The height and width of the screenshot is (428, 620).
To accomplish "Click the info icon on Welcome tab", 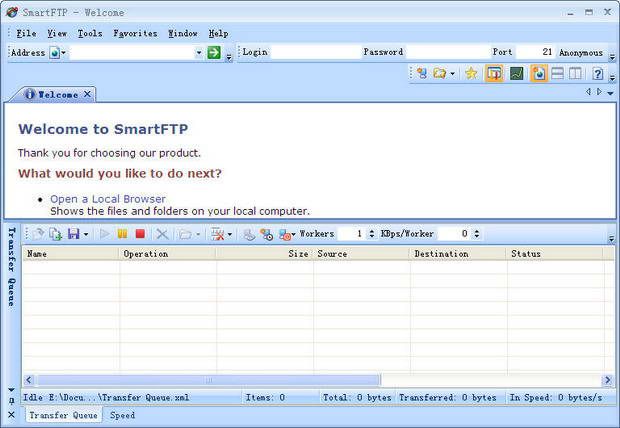I will pos(30,95).
